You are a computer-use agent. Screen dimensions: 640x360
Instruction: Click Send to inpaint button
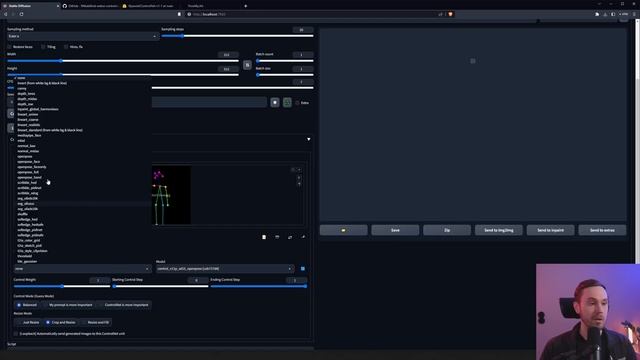550,230
